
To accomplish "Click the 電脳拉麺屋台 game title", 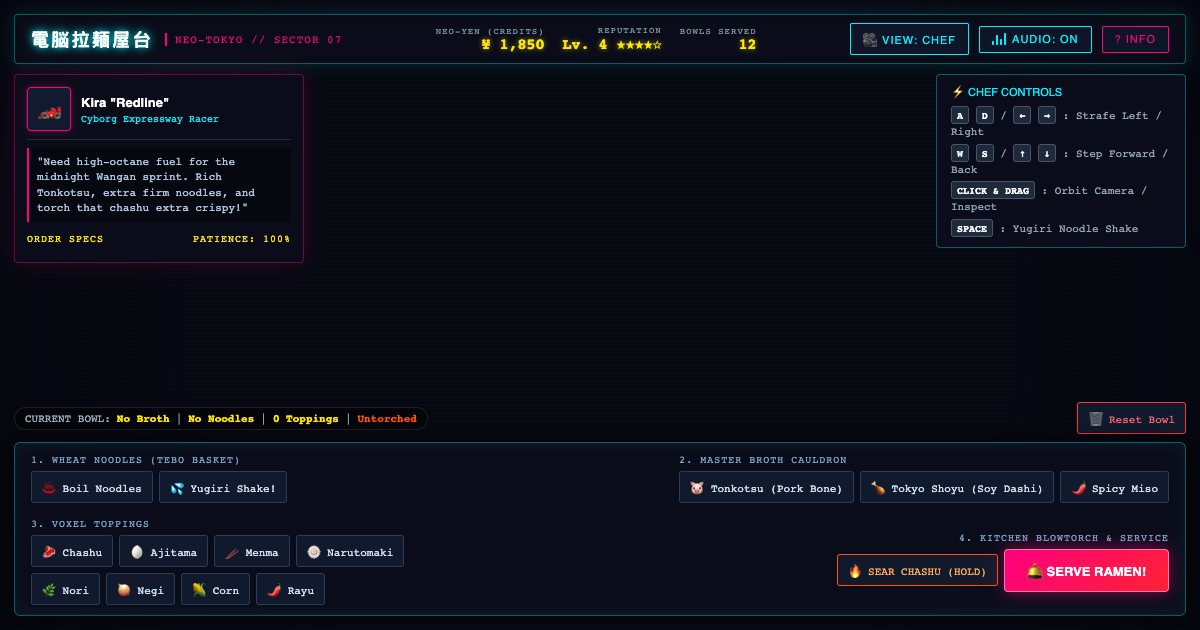I will point(91,40).
